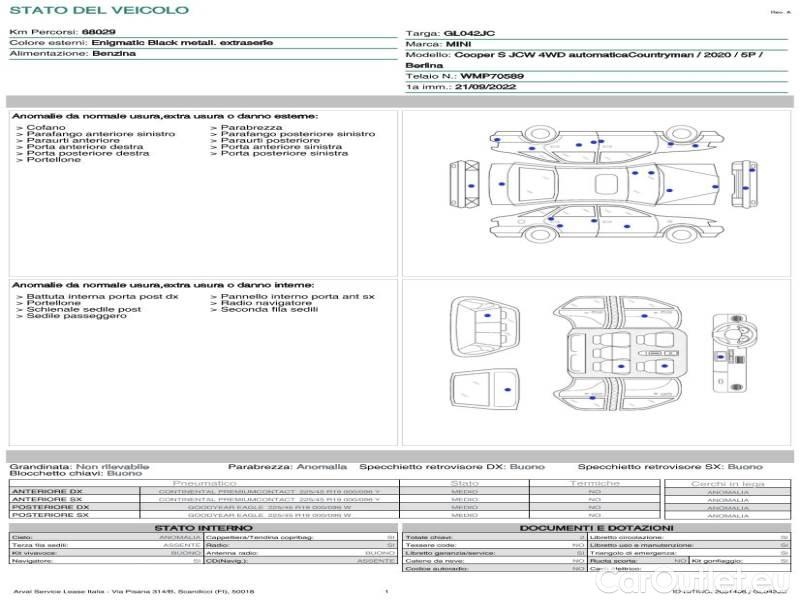
Task: Click the blue damage marker on dashboard diagram
Action: tap(721, 357)
